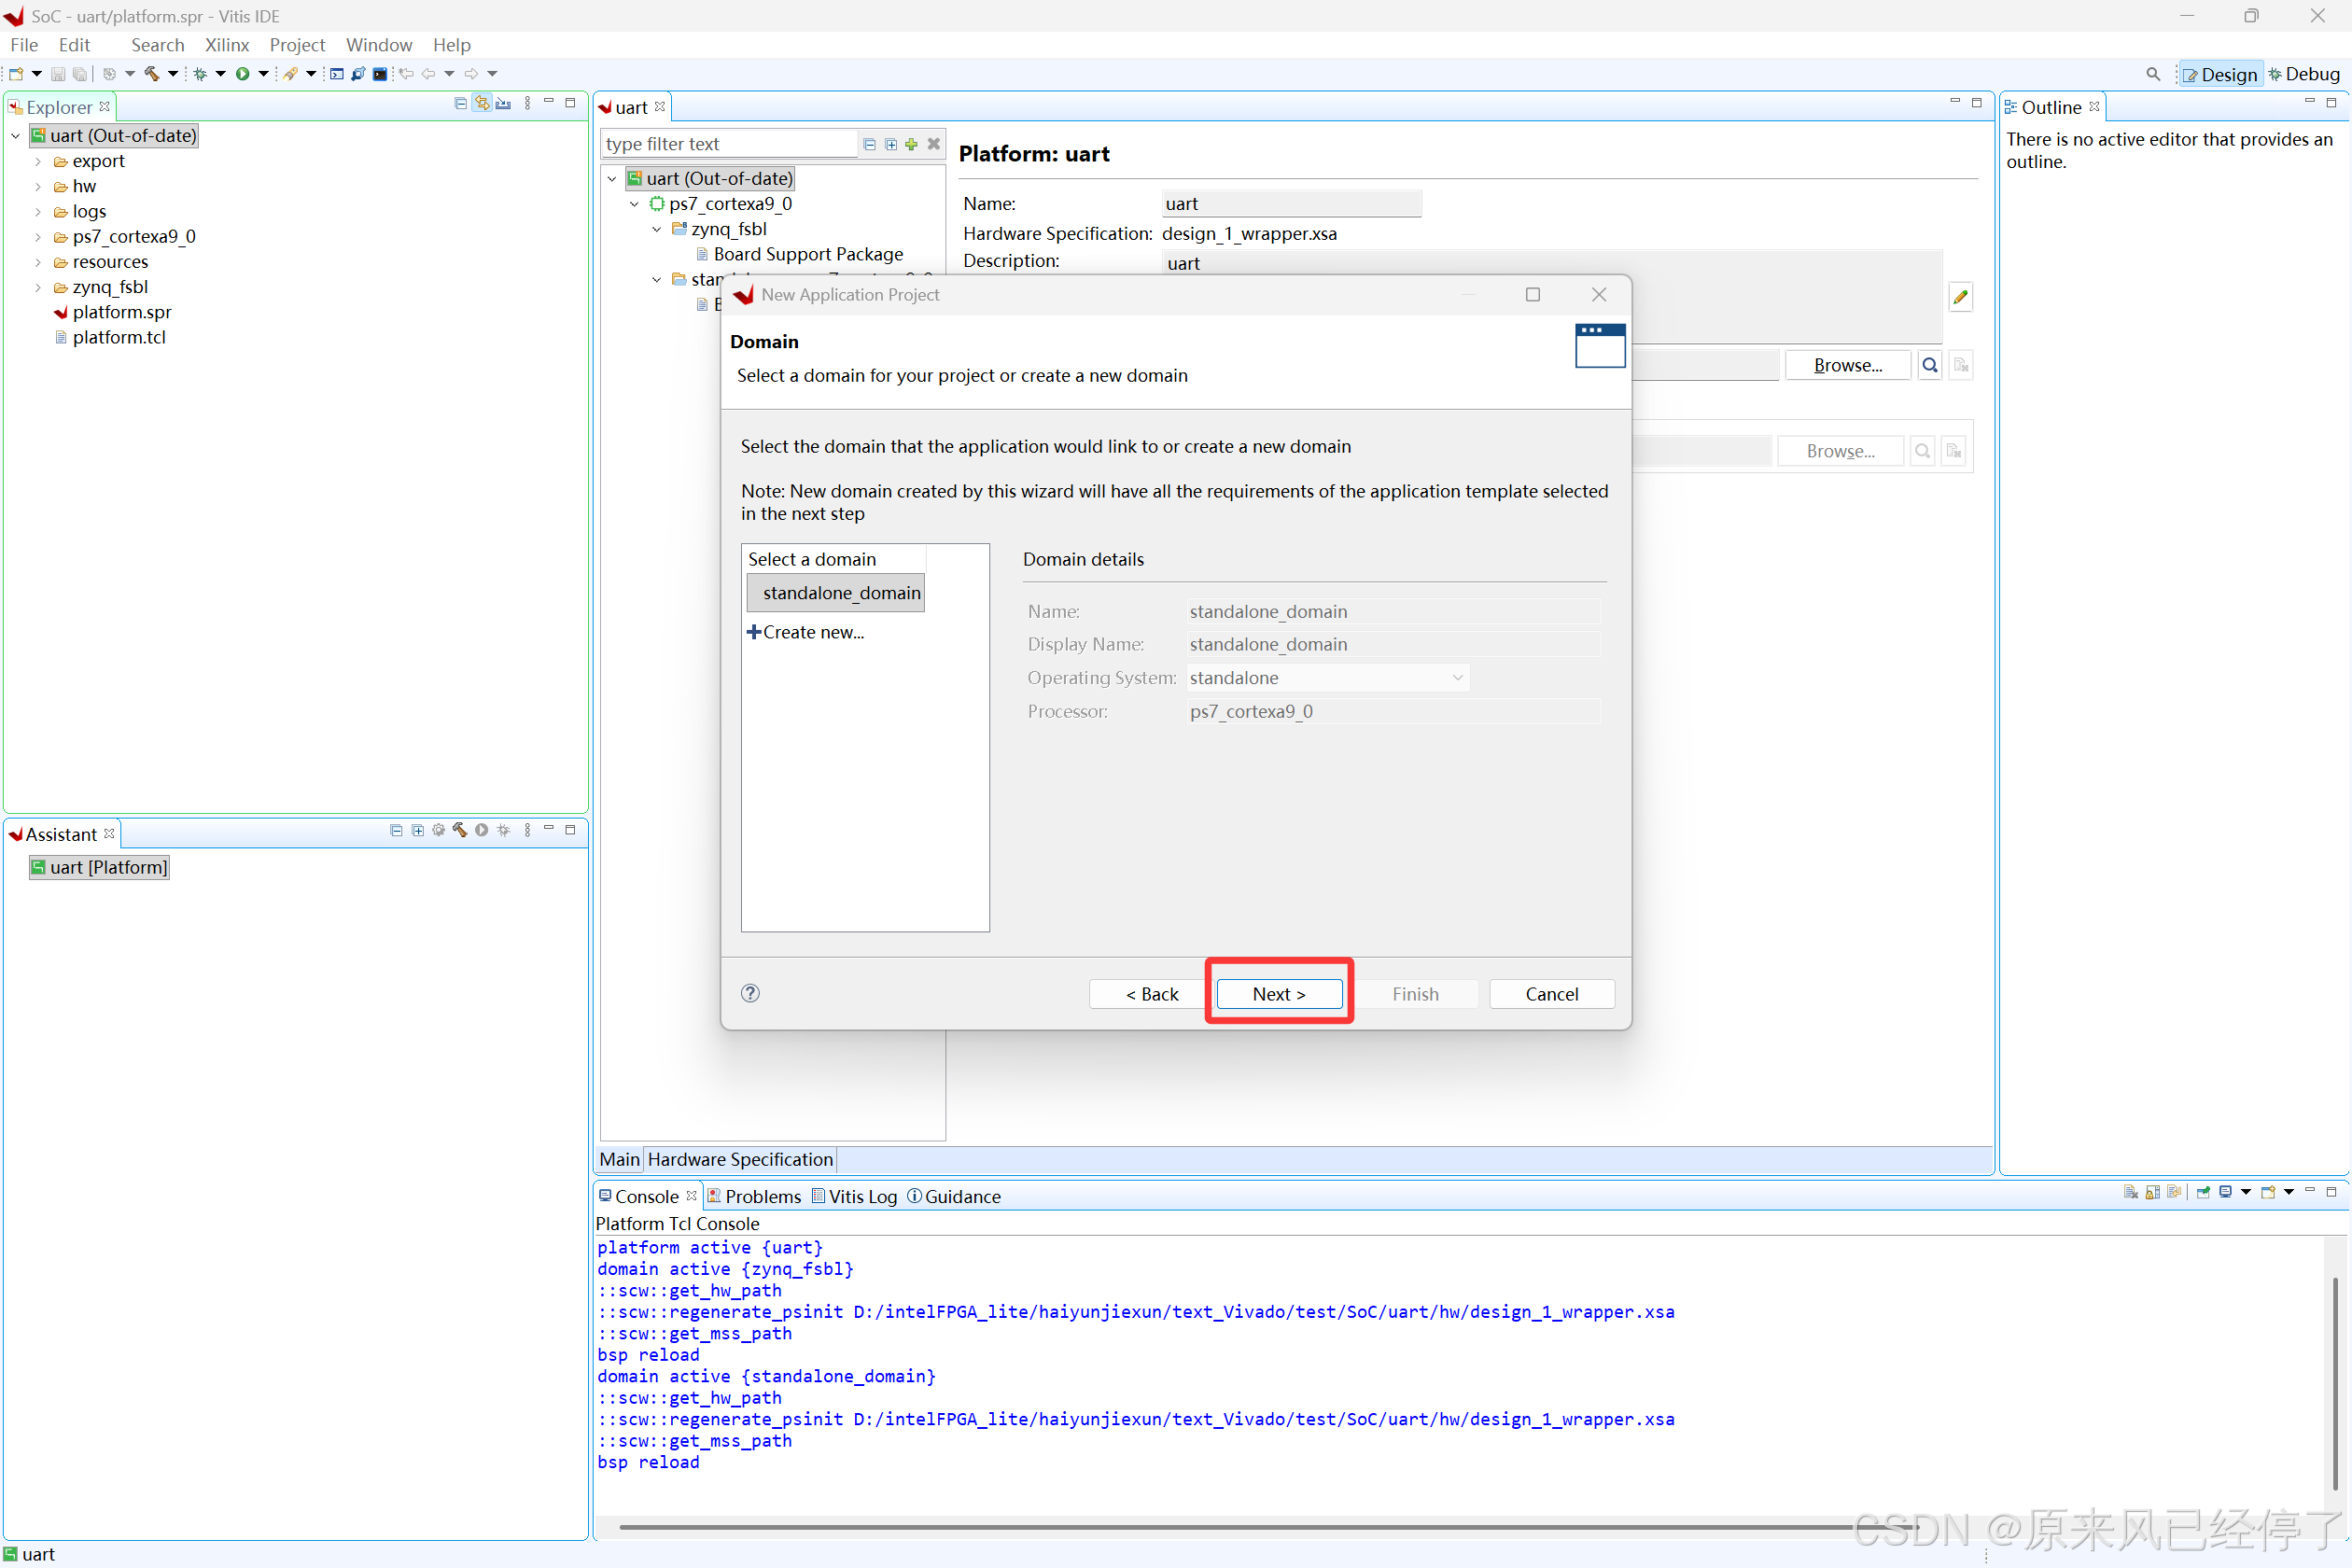Click the Next button
2352x1568 pixels.
click(x=1278, y=994)
